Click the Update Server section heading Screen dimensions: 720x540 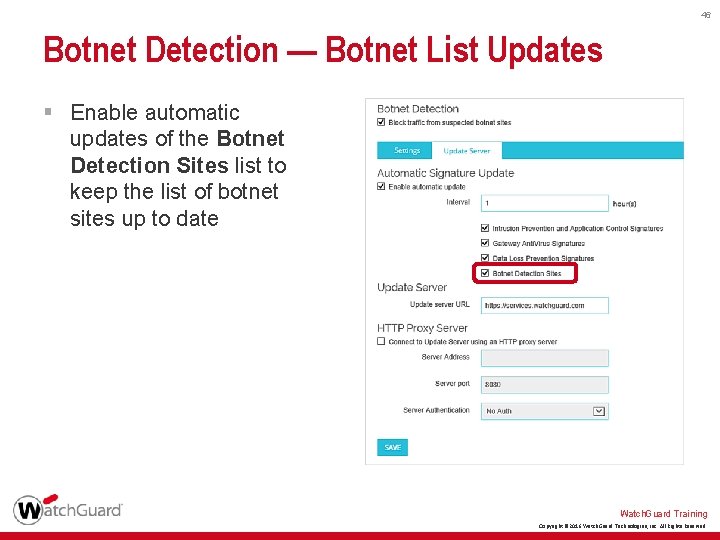click(x=412, y=287)
